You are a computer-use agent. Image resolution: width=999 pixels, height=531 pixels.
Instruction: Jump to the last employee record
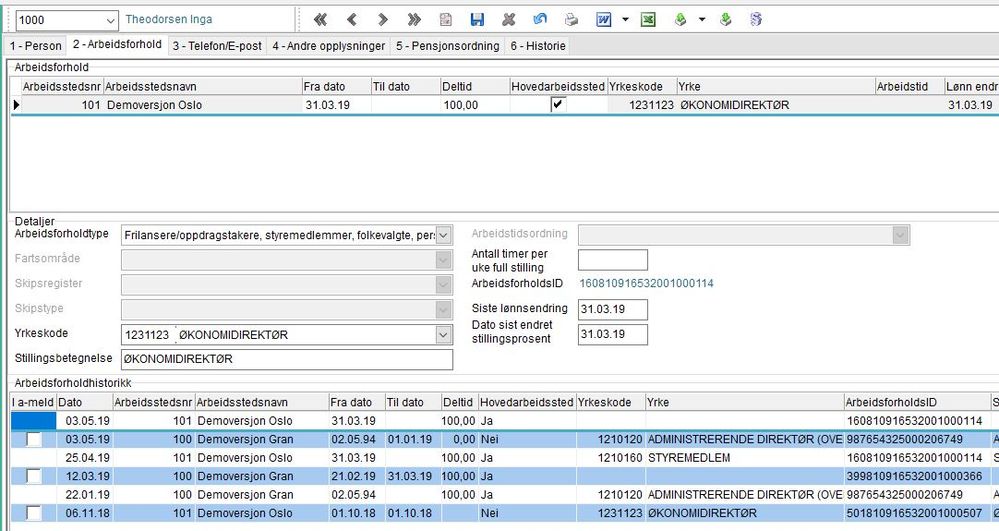click(414, 20)
